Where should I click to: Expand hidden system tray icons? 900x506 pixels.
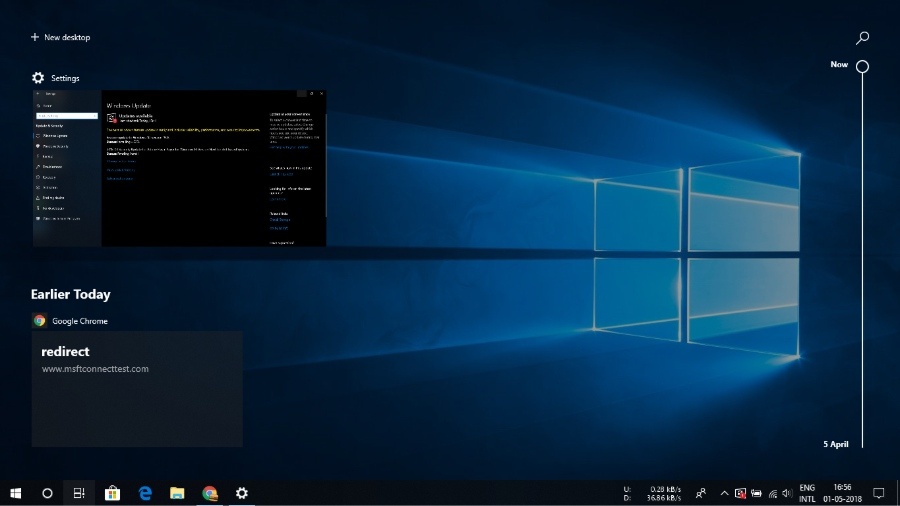(x=724, y=493)
